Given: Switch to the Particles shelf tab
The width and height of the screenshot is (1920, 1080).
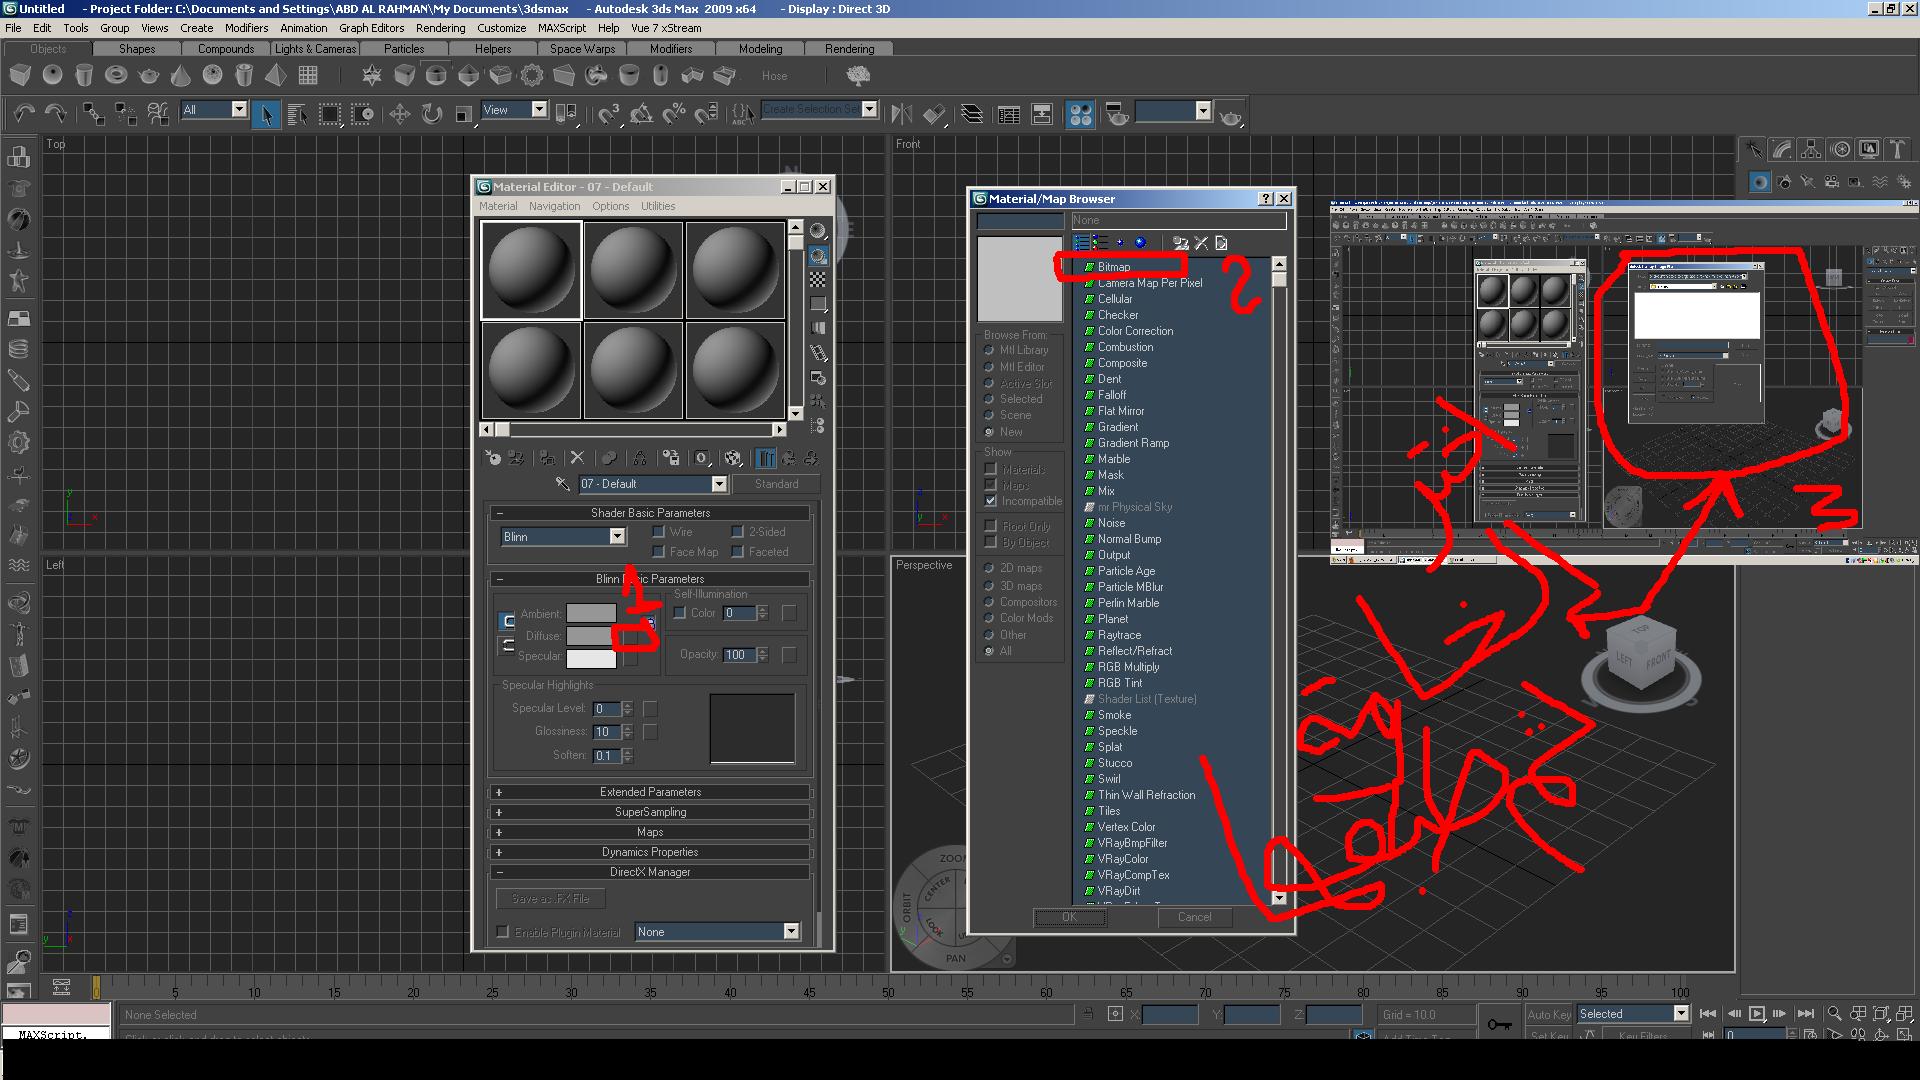Looking at the screenshot, I should tap(404, 49).
